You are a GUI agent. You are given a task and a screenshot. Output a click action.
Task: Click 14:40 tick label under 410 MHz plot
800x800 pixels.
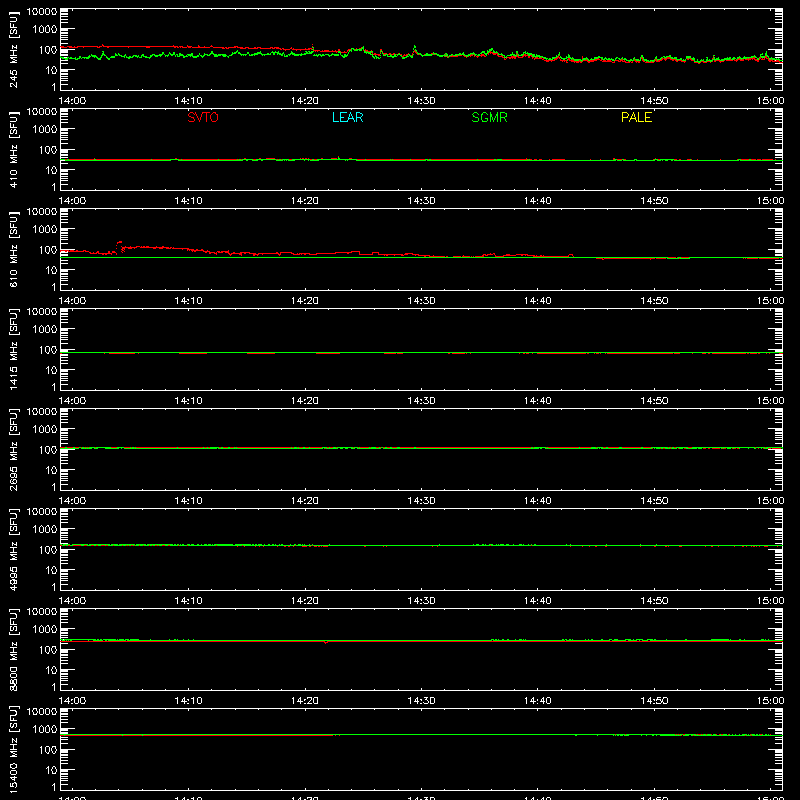[x=538, y=201]
